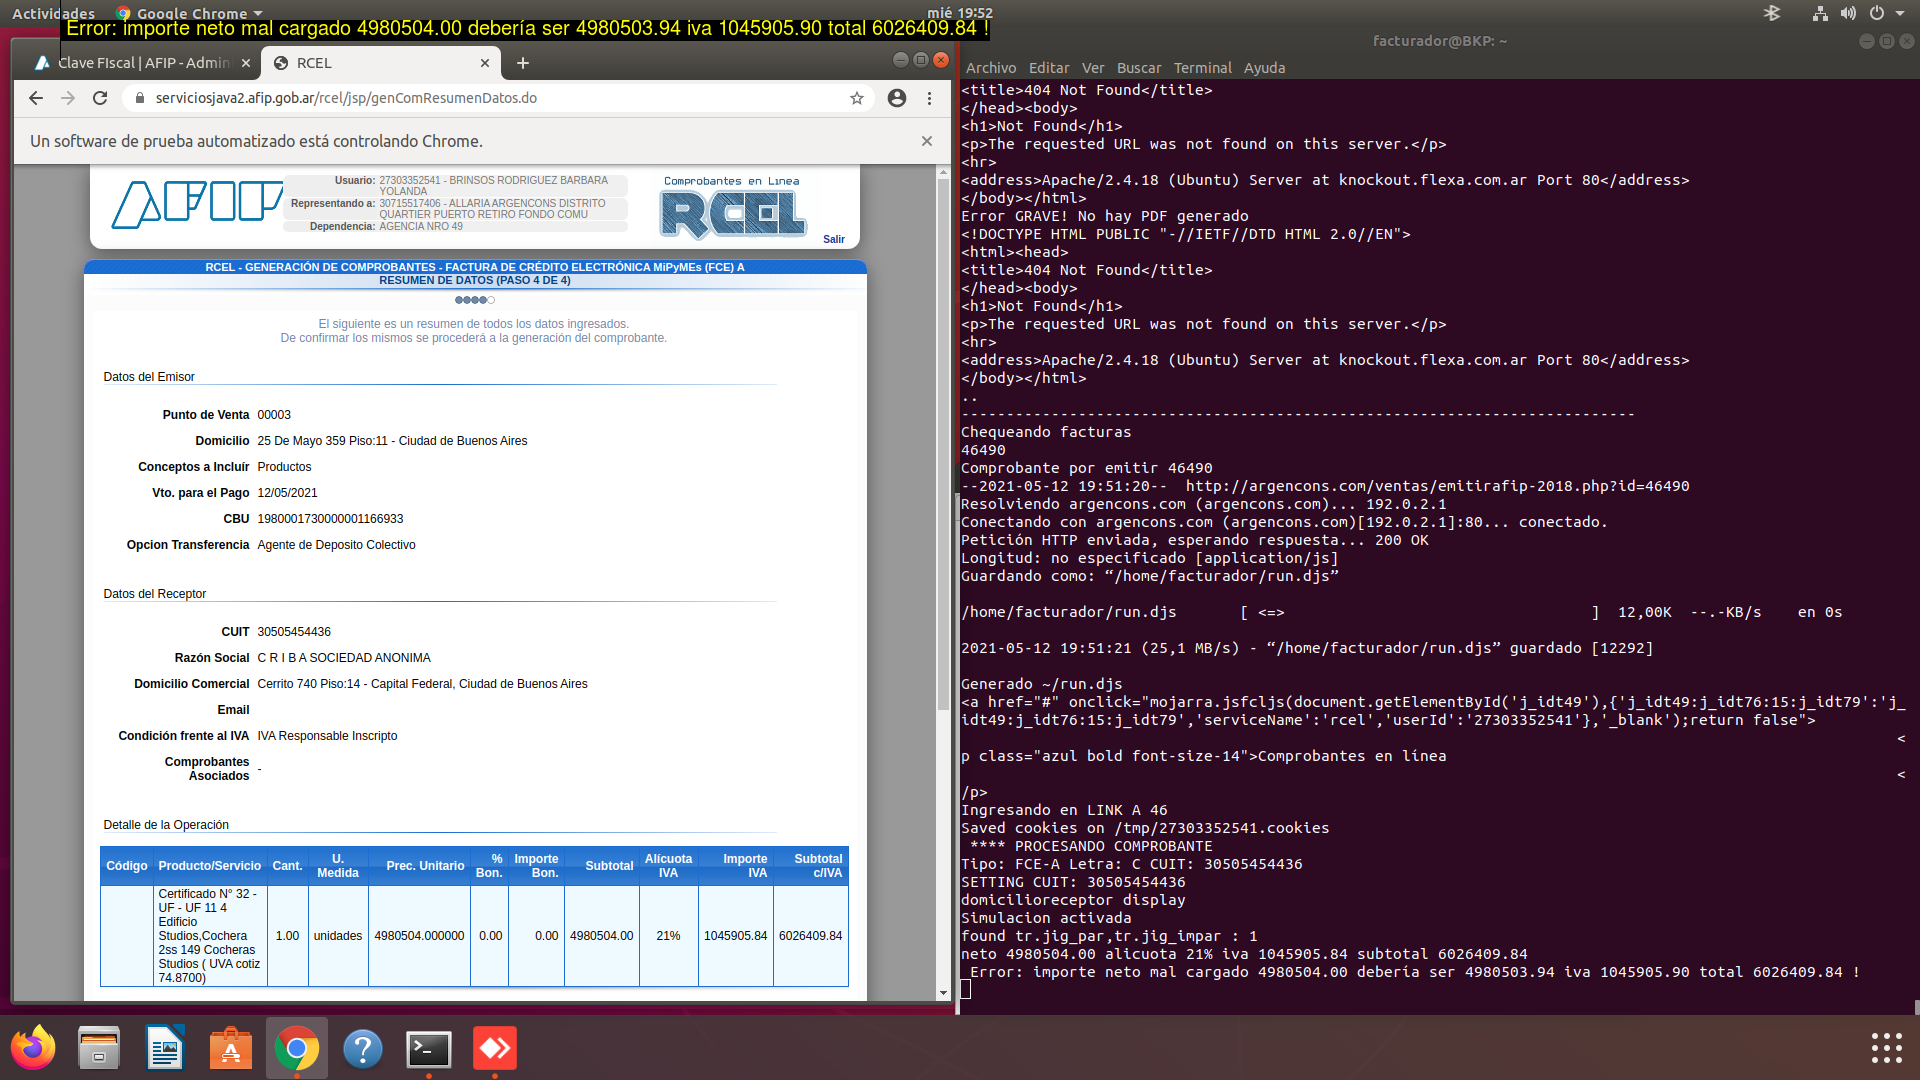Dismiss the automated test software infobar
The height and width of the screenshot is (1080, 1920).
(927, 141)
